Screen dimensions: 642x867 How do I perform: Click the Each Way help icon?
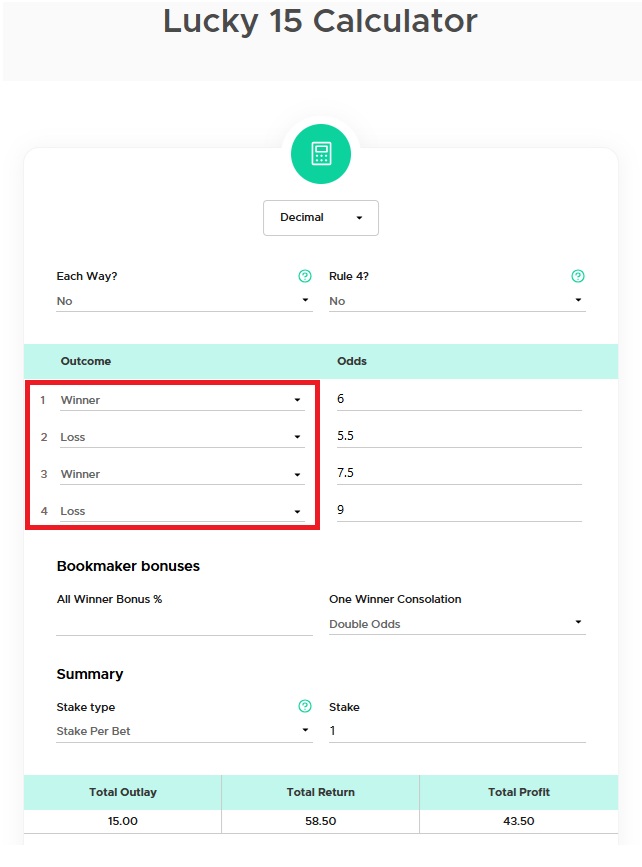pyautogui.click(x=305, y=276)
